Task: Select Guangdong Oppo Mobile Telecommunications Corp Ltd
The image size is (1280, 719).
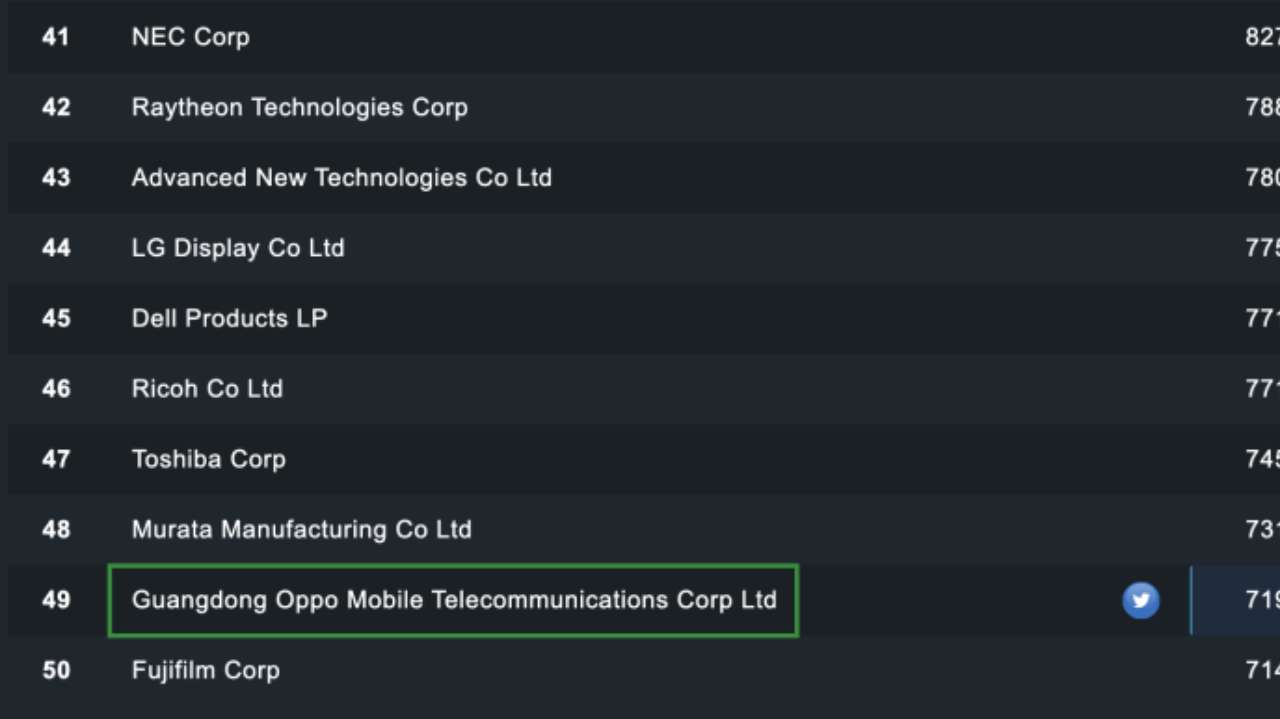Action: [x=454, y=600]
